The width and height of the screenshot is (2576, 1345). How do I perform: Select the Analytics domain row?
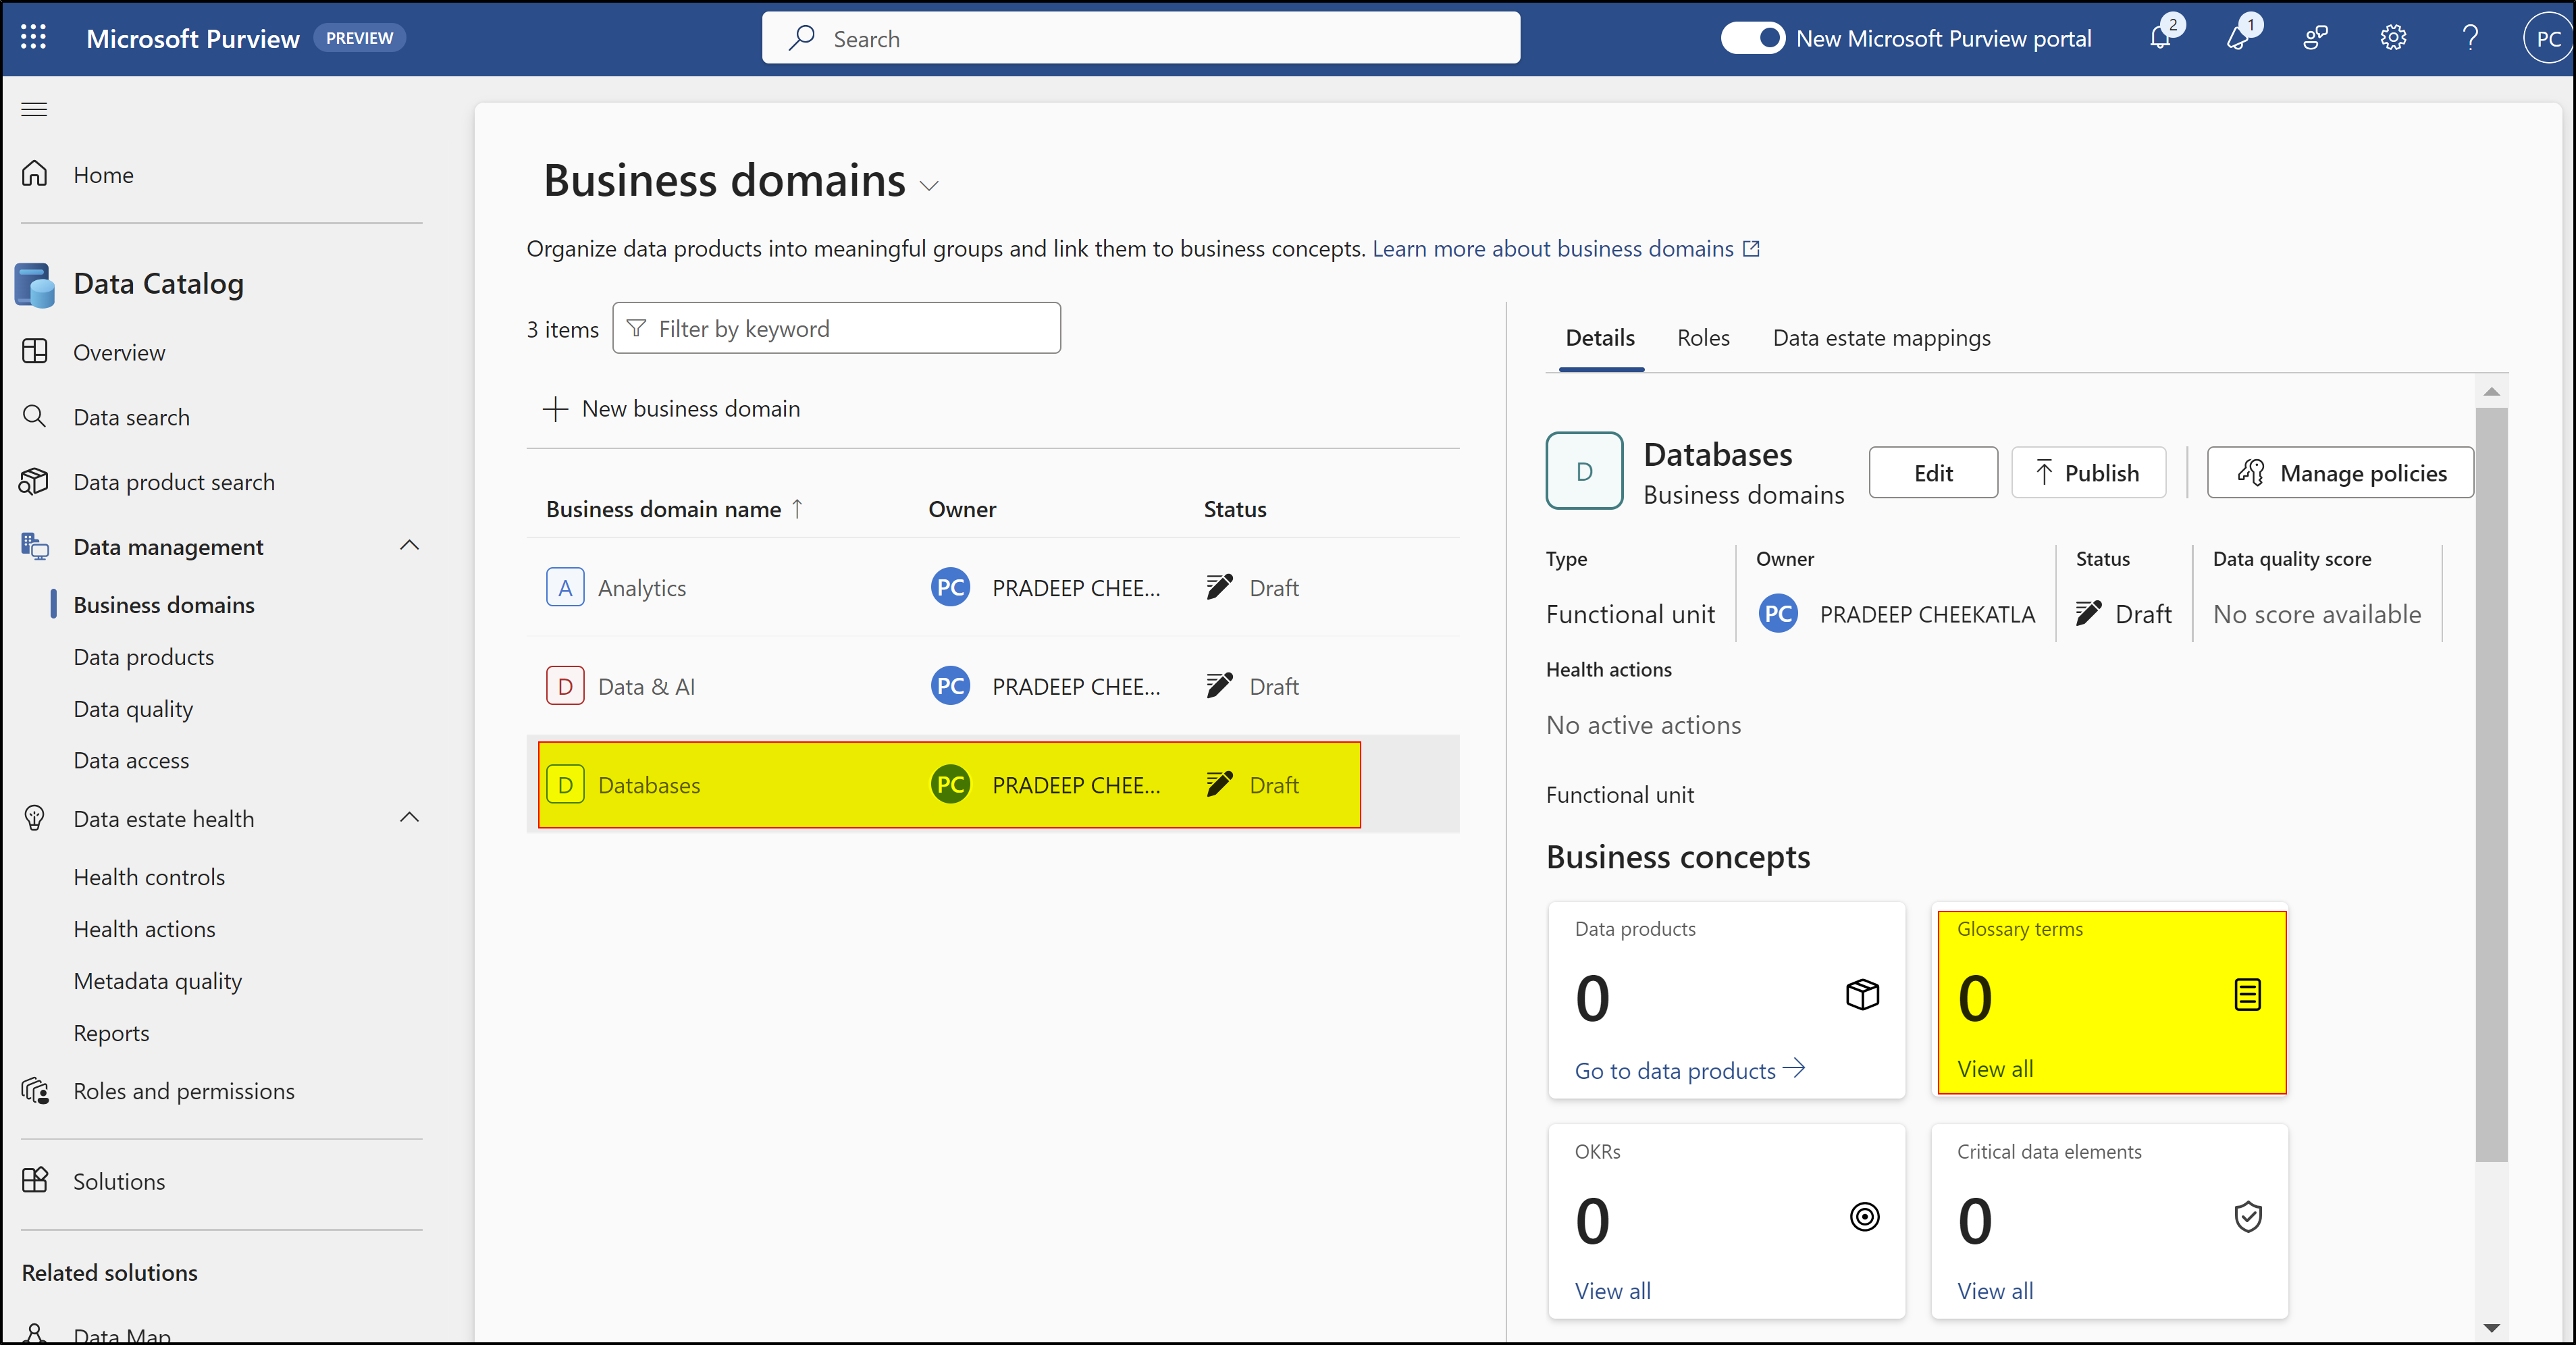(x=992, y=587)
